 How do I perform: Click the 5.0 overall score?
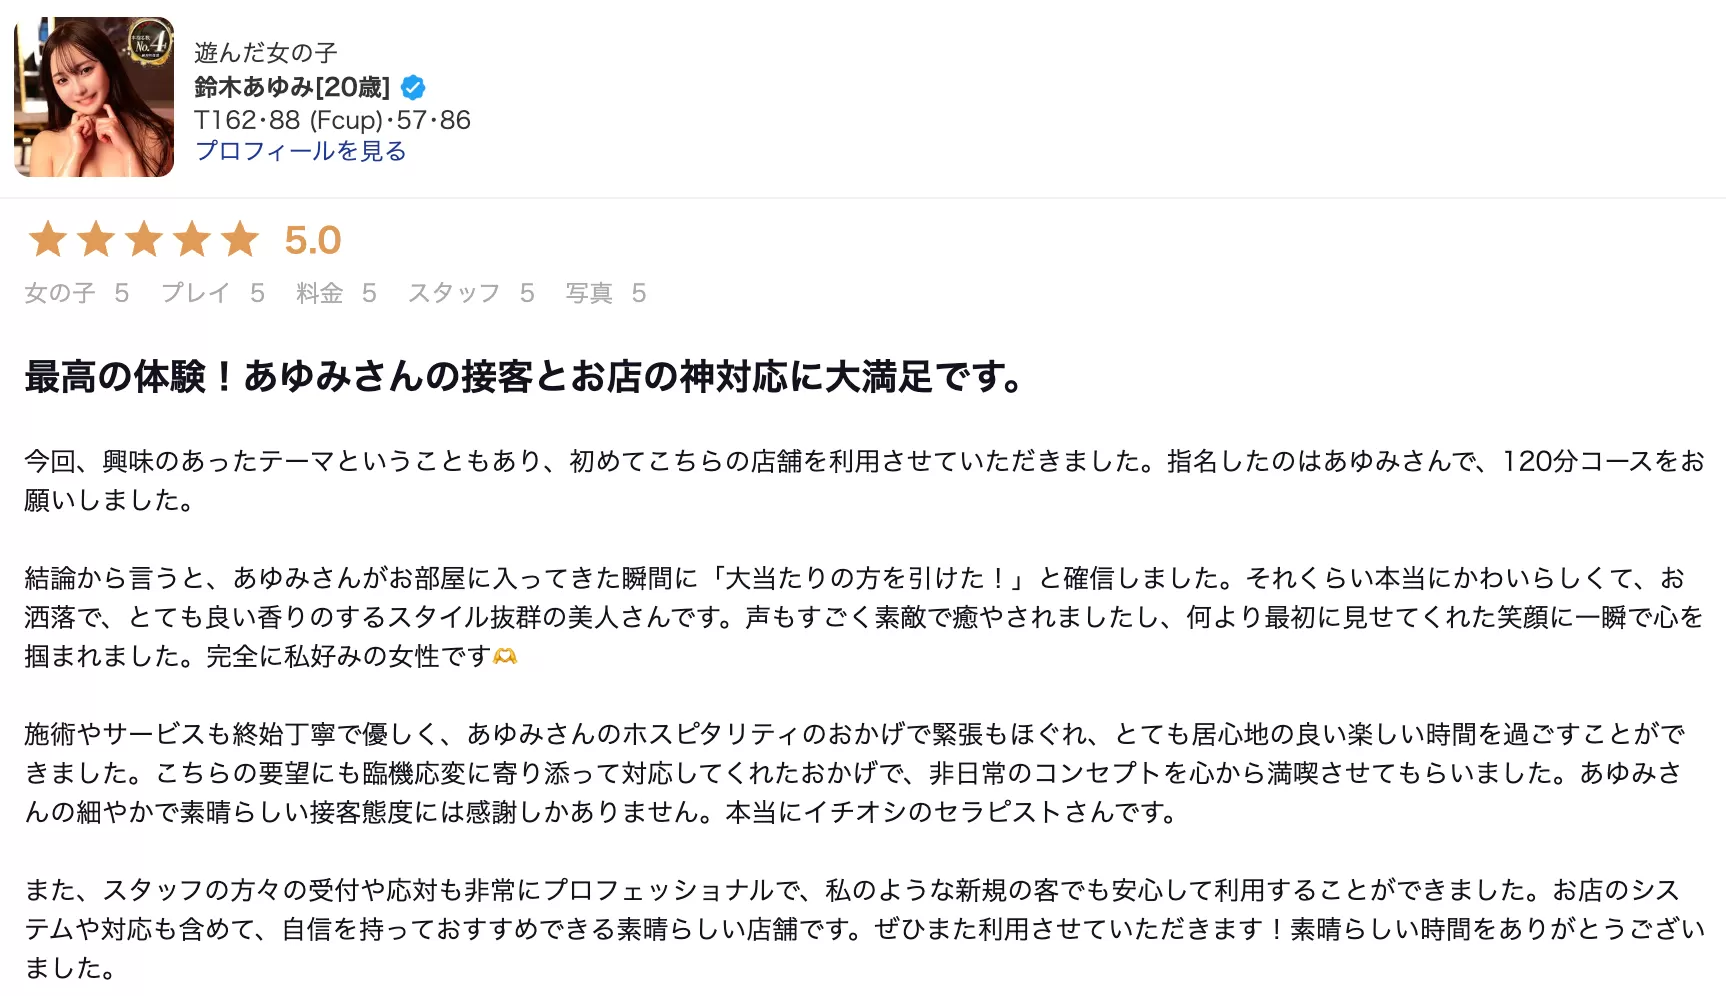(313, 240)
